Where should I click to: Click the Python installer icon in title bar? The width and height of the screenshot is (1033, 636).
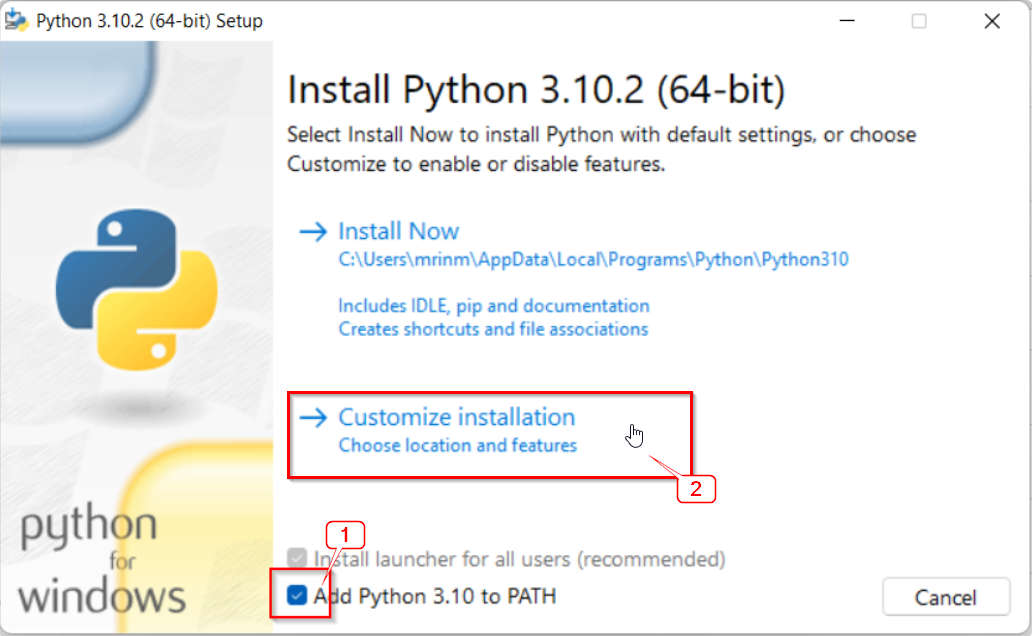16,21
